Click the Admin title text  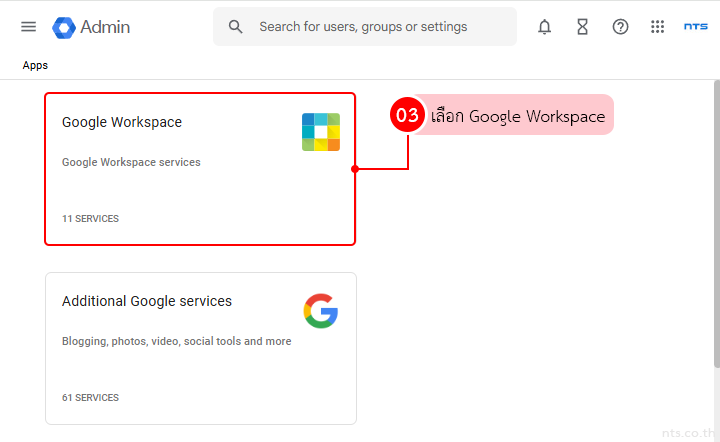tap(105, 27)
